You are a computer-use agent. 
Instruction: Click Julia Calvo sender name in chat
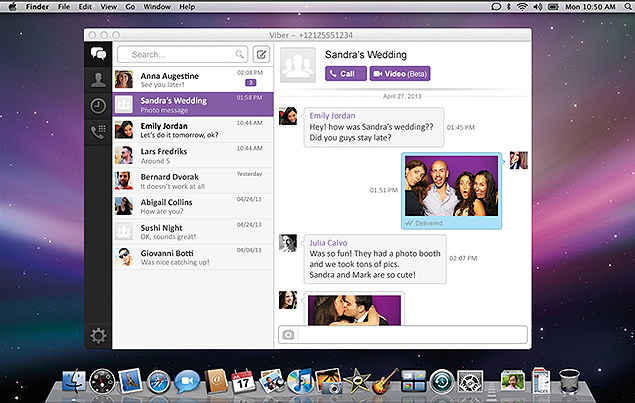(x=328, y=243)
